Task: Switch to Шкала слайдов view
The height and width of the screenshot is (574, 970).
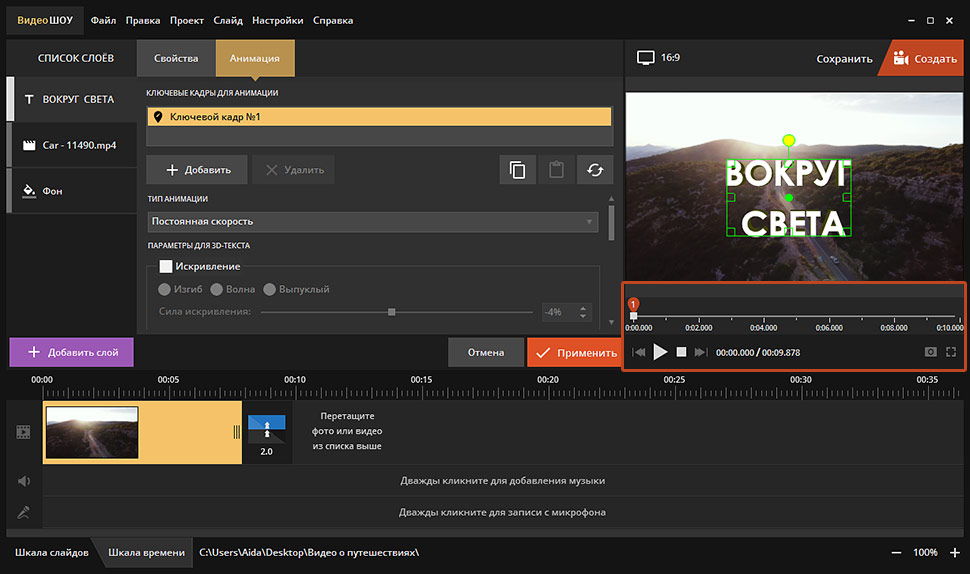Action: tap(52, 552)
